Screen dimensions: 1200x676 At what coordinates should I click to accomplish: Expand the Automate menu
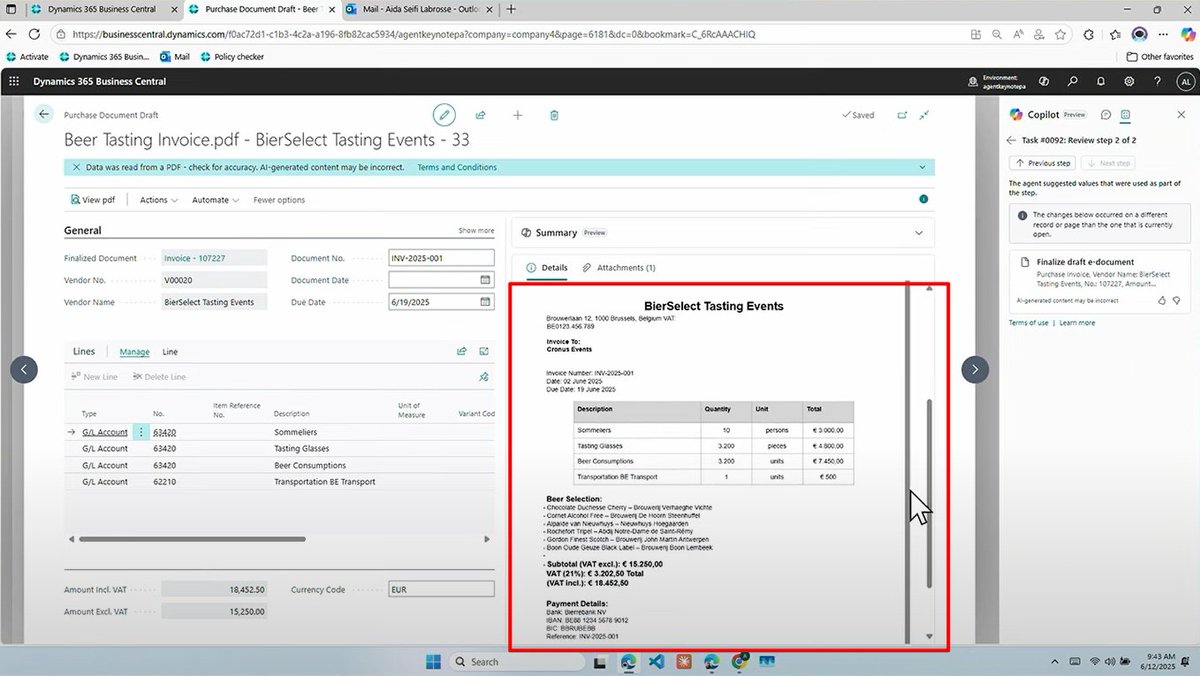[x=216, y=200]
